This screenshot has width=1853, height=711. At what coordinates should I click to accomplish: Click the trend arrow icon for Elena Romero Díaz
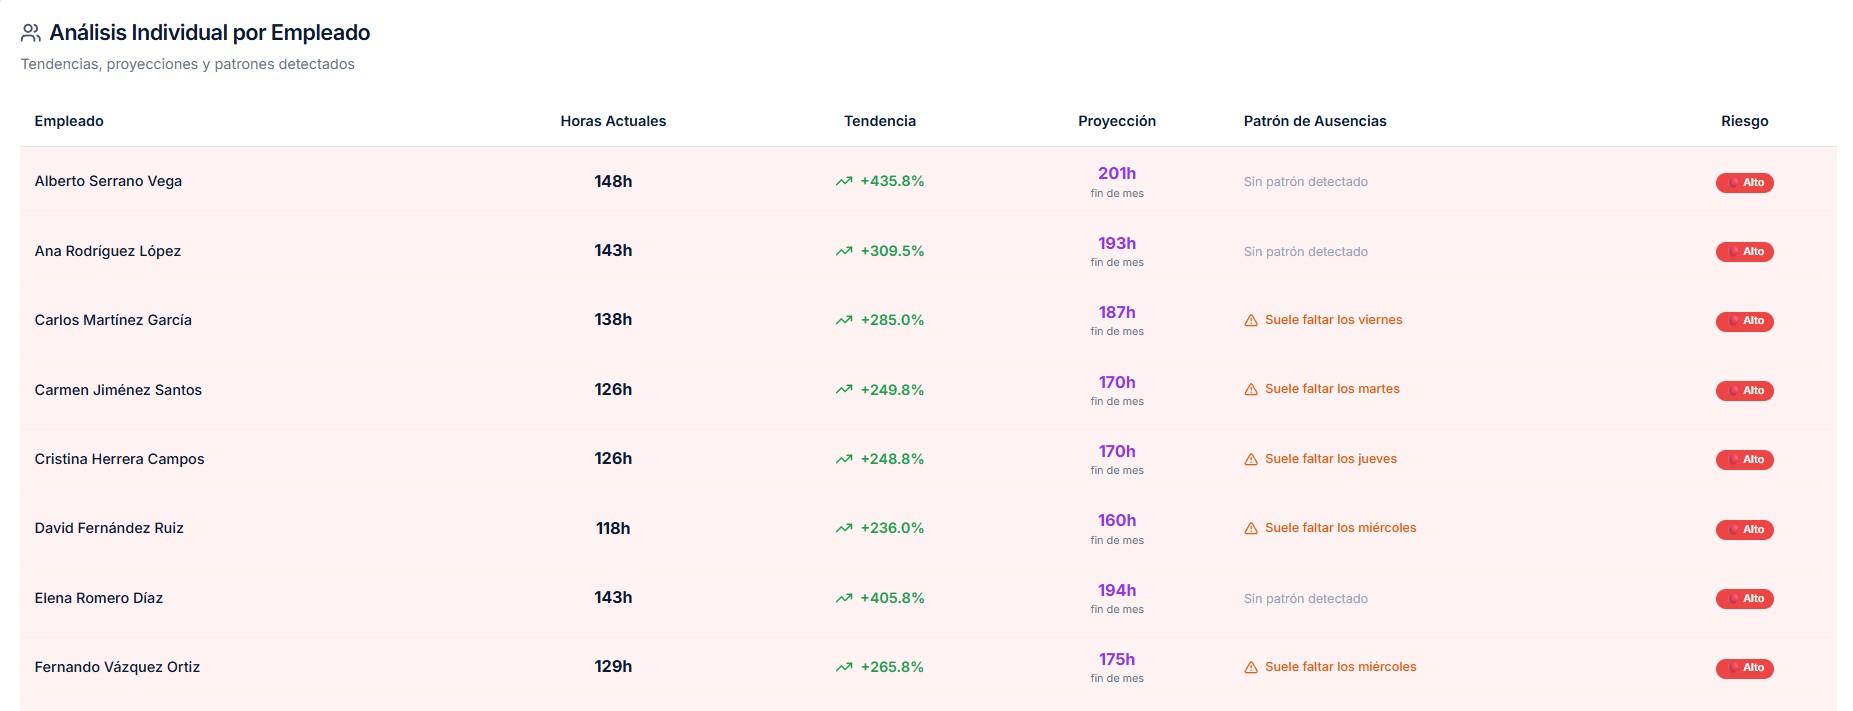coord(844,599)
